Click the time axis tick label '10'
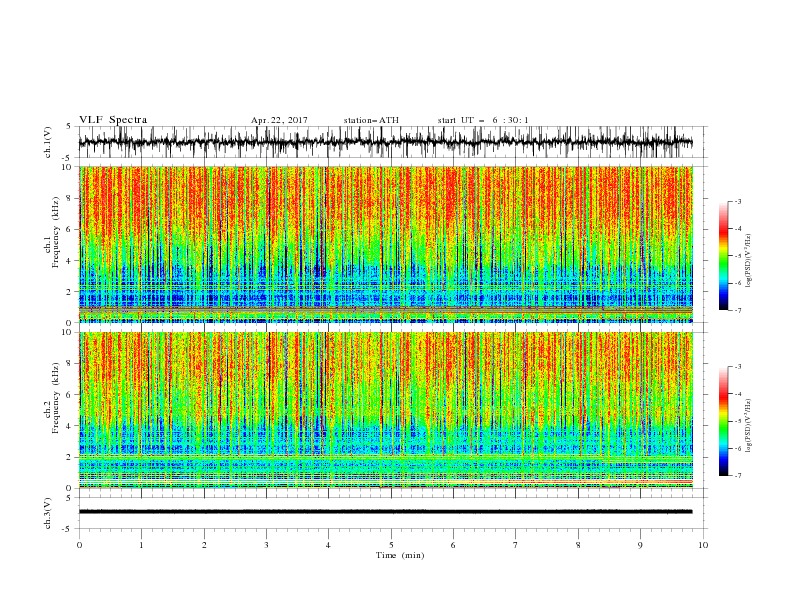This screenshot has width=792, height=612. click(703, 545)
